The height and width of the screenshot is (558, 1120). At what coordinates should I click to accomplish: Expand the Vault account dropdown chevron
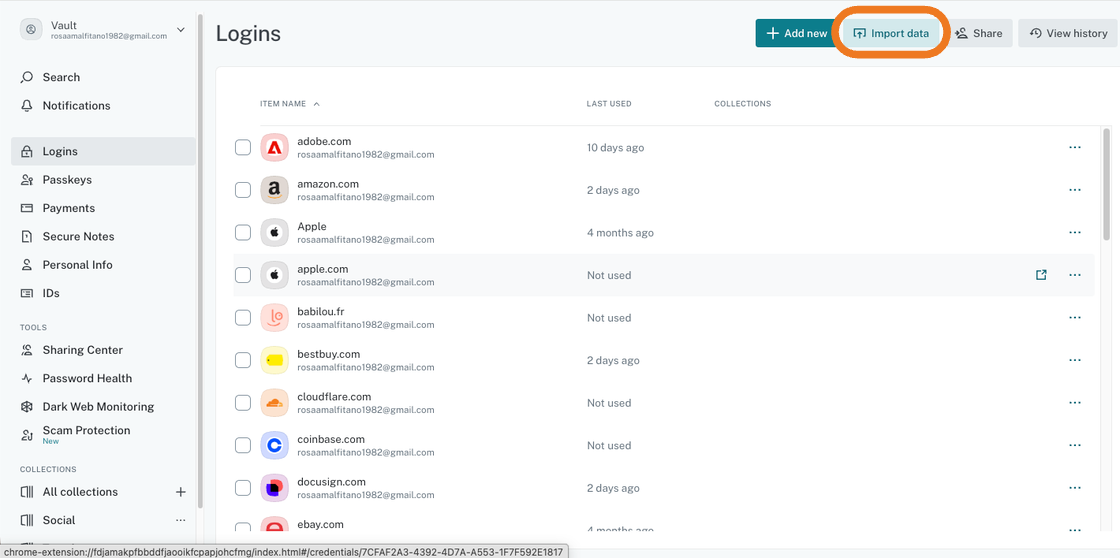181,30
